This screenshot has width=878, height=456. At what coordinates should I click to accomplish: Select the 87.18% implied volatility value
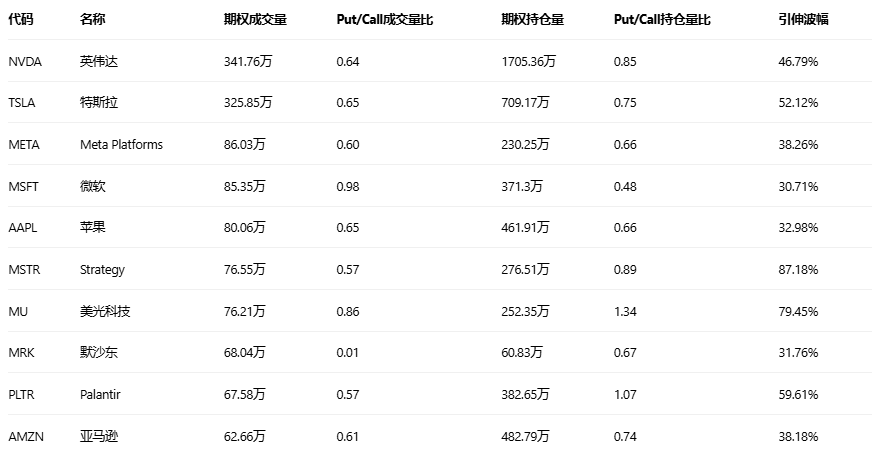[x=798, y=270]
